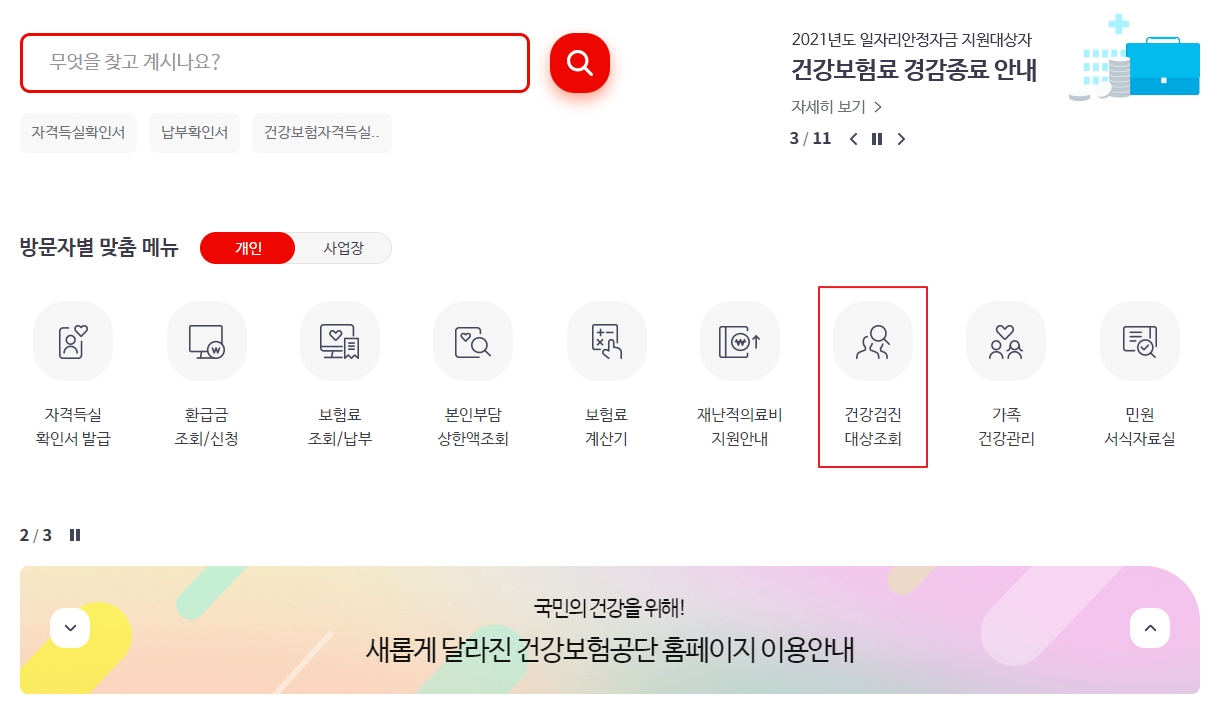This screenshot has width=1221, height=722.
Task: Click the 가족 건강관리 text label
Action: (1006, 426)
